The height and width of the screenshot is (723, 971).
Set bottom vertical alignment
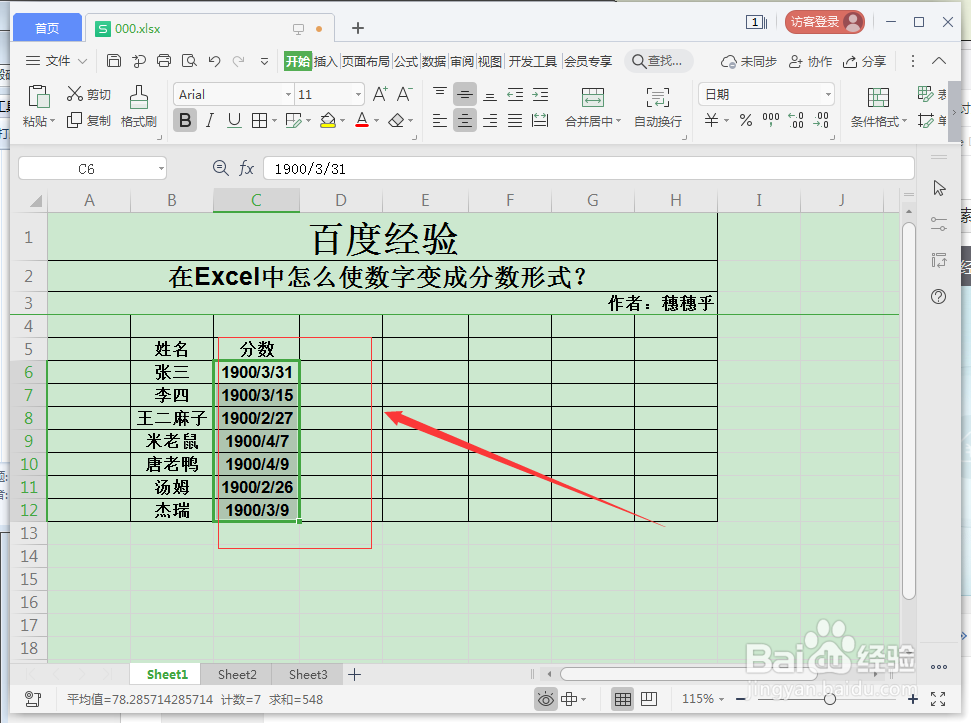point(490,95)
